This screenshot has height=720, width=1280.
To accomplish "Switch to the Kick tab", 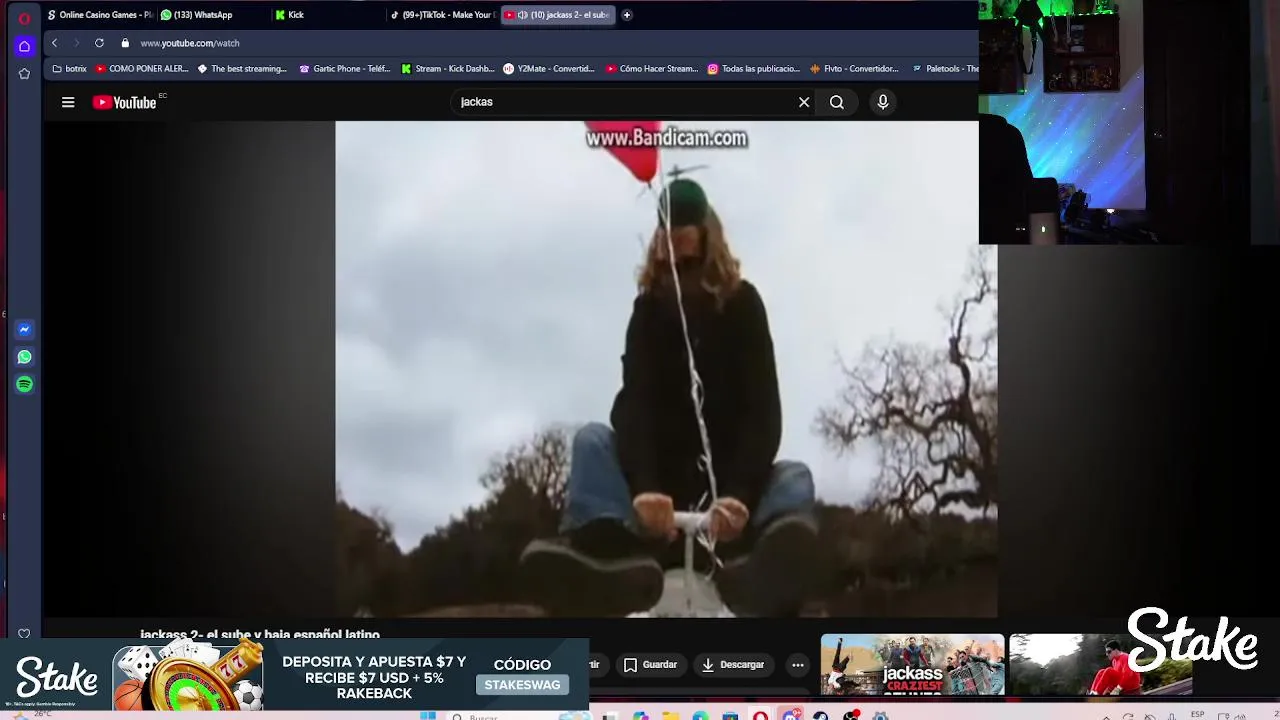I will [328, 15].
